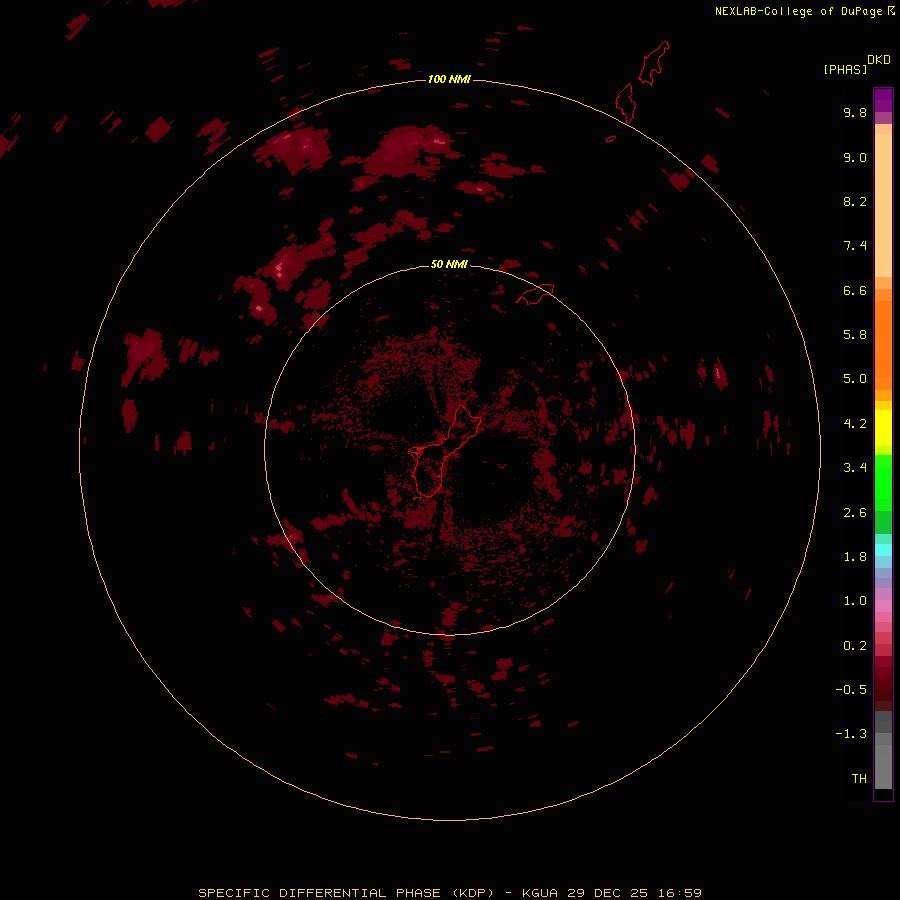Click the 1.8 value on color scale
The height and width of the screenshot is (900, 900).
tap(855, 557)
